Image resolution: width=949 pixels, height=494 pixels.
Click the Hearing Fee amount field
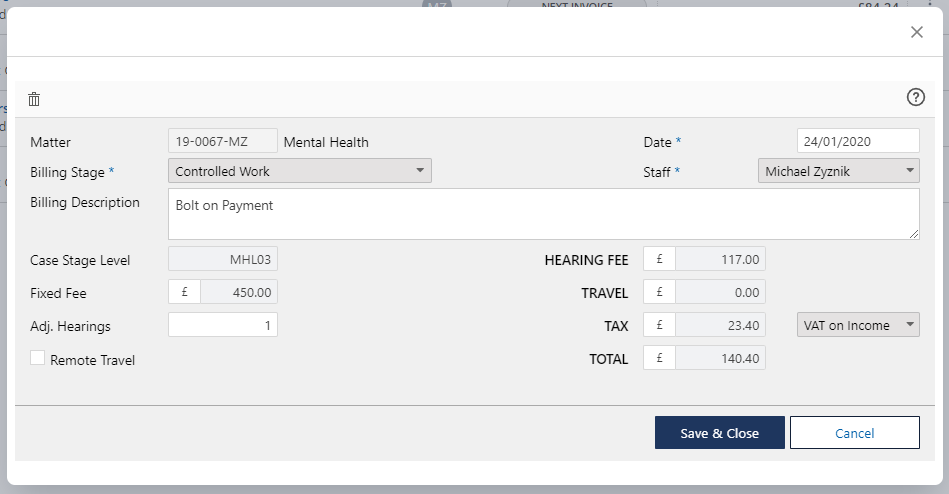[720, 259]
